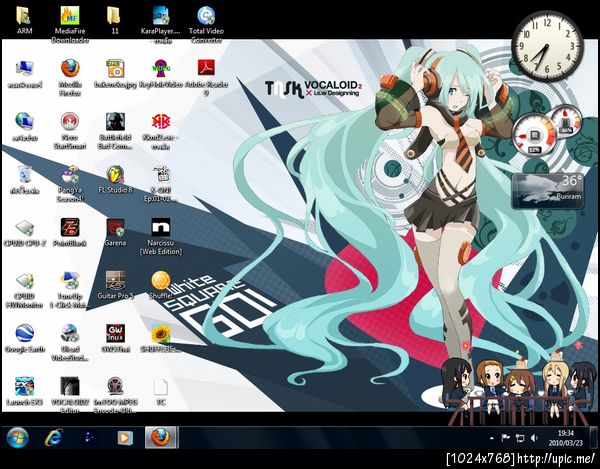Show hidden system tray icons
Image resolution: width=600 pixels, height=469 pixels.
click(x=492, y=438)
